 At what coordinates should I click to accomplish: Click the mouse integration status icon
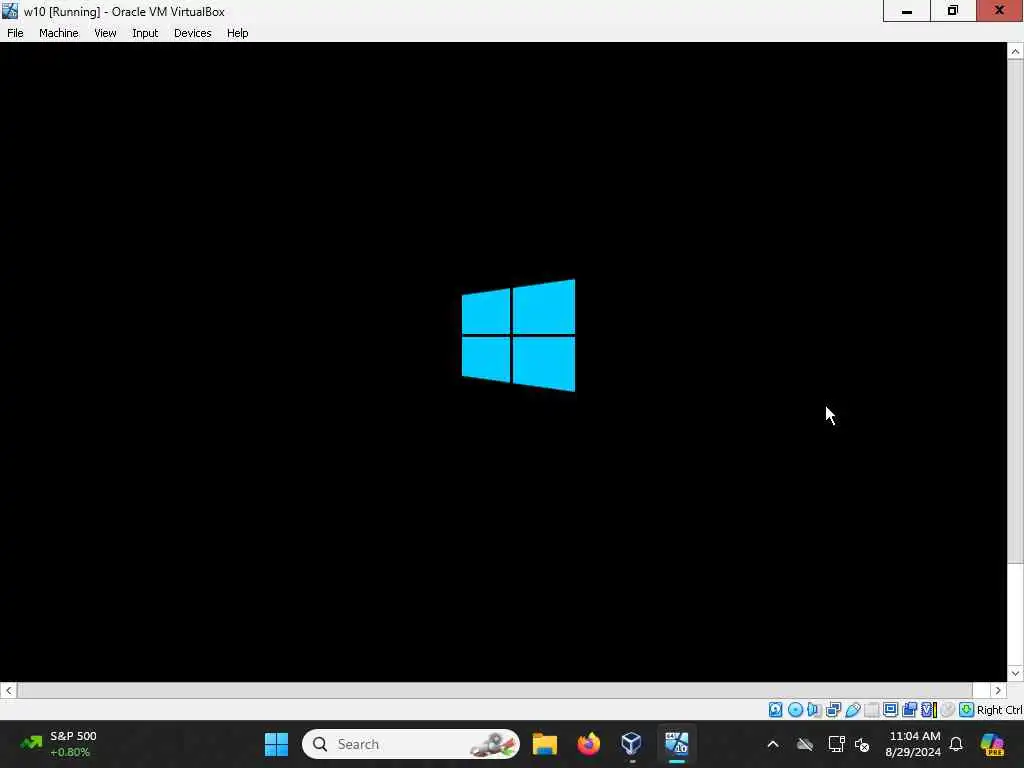pos(948,709)
